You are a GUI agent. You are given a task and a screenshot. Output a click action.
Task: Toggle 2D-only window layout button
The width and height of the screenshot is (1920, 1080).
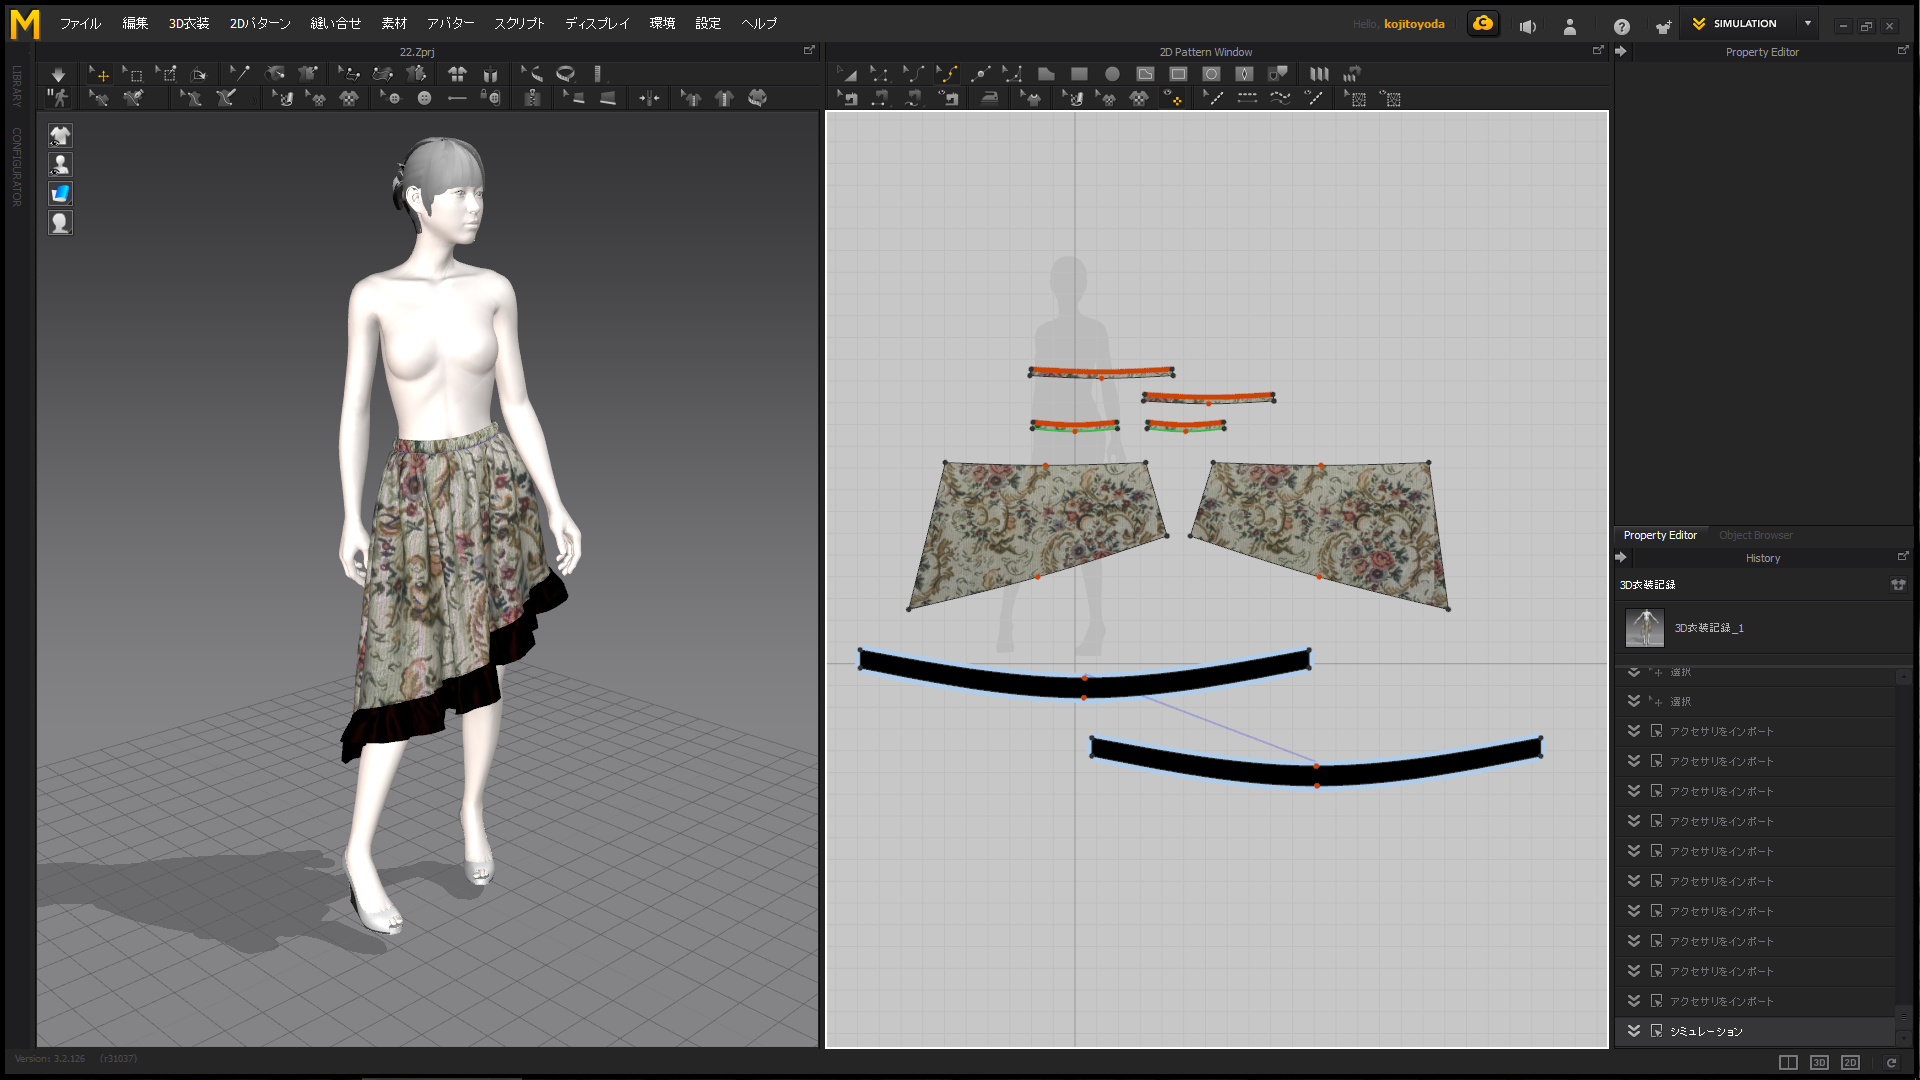pos(1850,1062)
